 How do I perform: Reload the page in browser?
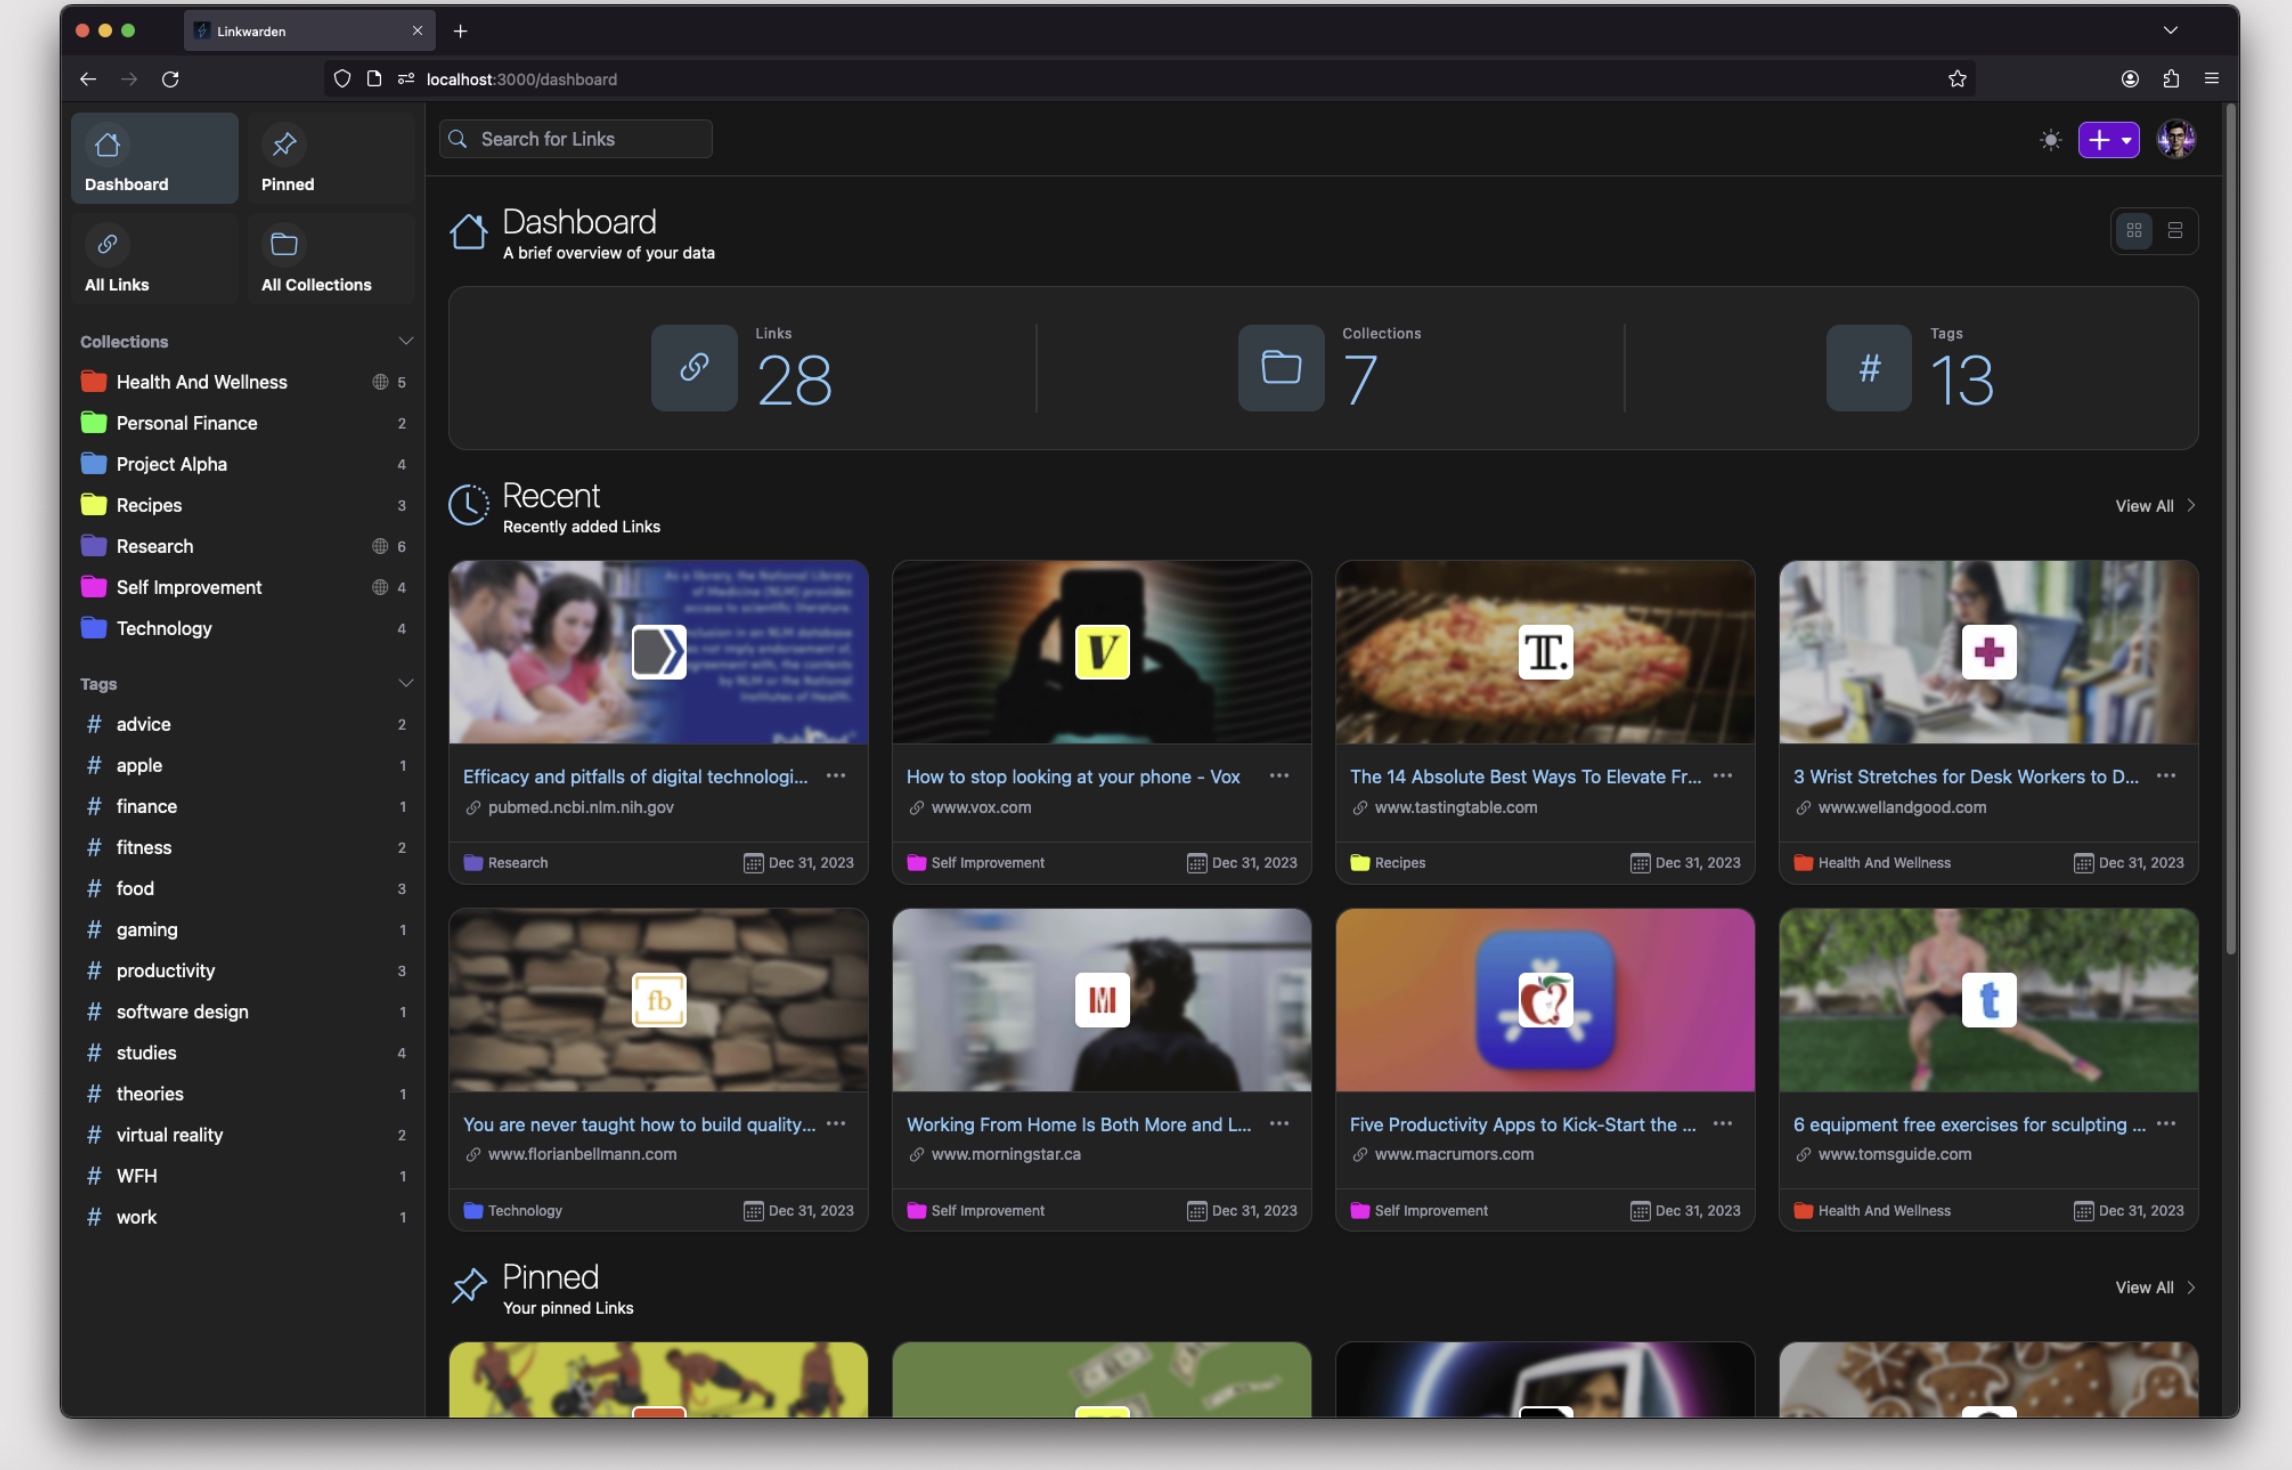pyautogui.click(x=170, y=79)
